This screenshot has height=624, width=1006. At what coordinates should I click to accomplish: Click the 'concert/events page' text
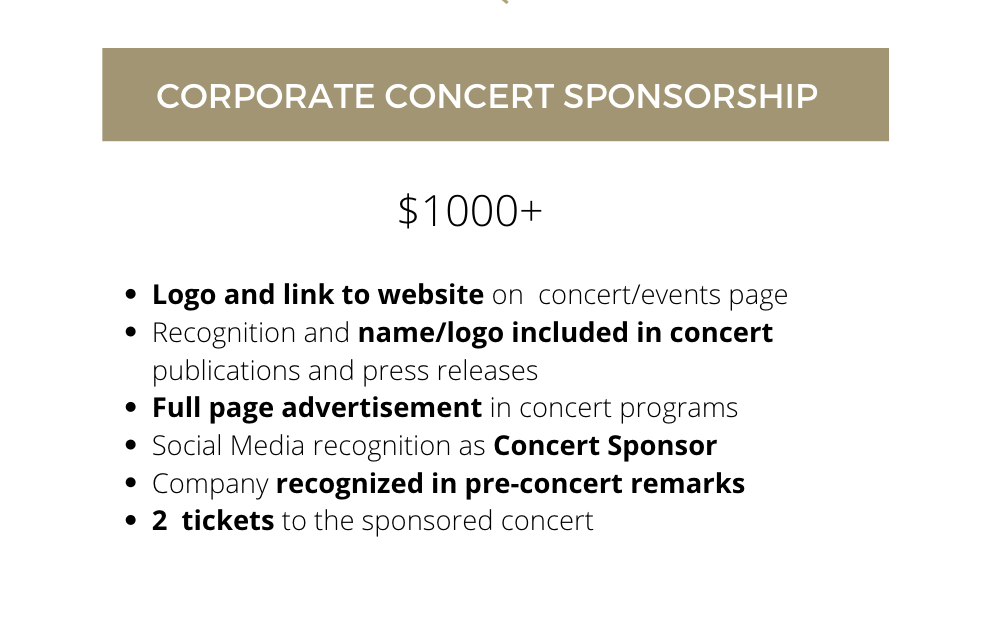click(x=663, y=296)
